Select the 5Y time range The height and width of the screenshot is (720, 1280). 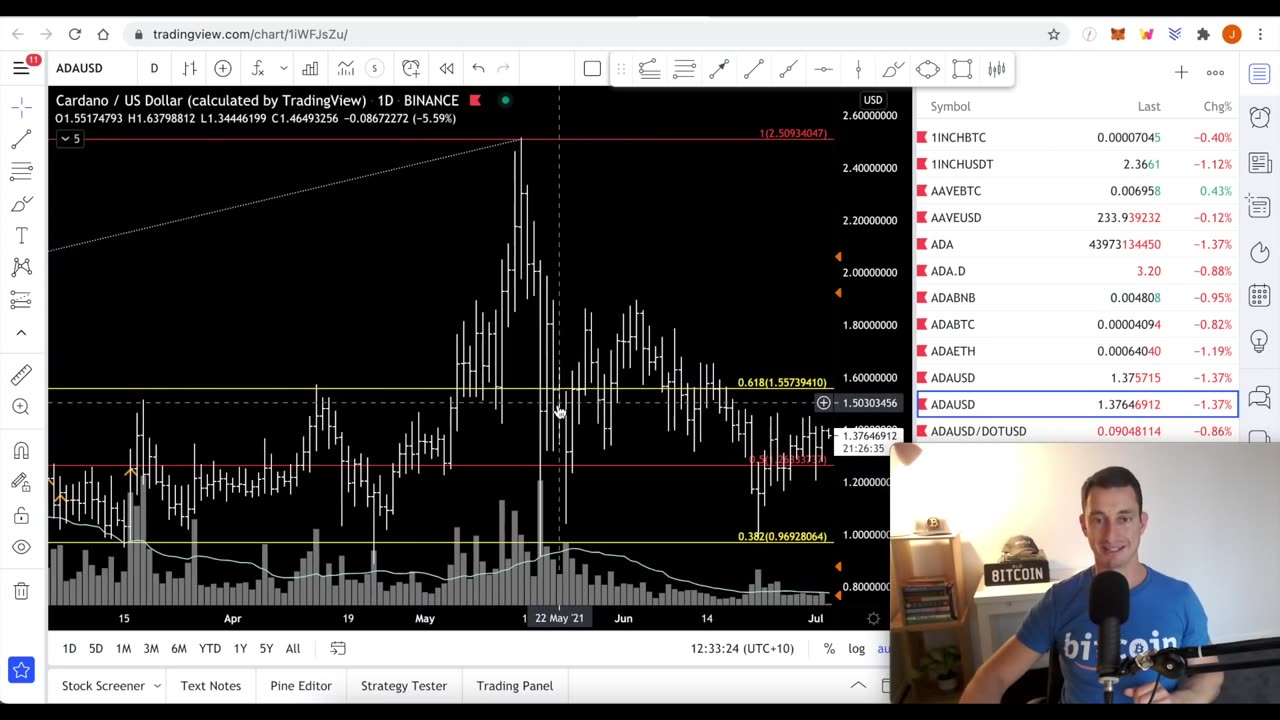[266, 649]
